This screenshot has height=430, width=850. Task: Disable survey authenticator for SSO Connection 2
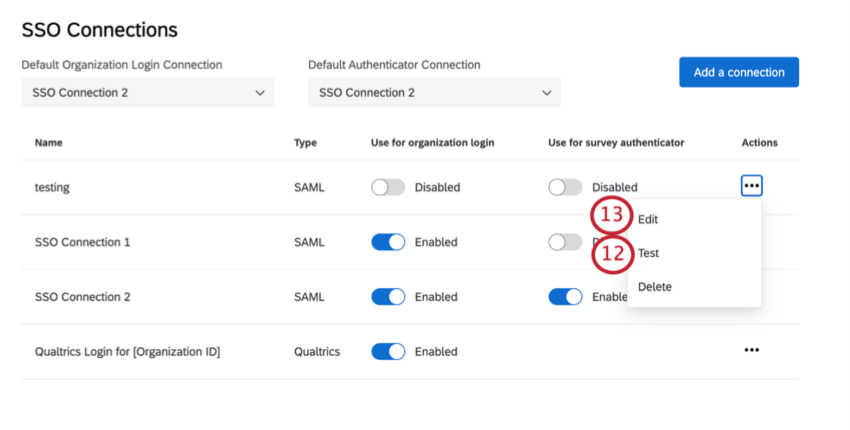[565, 297]
